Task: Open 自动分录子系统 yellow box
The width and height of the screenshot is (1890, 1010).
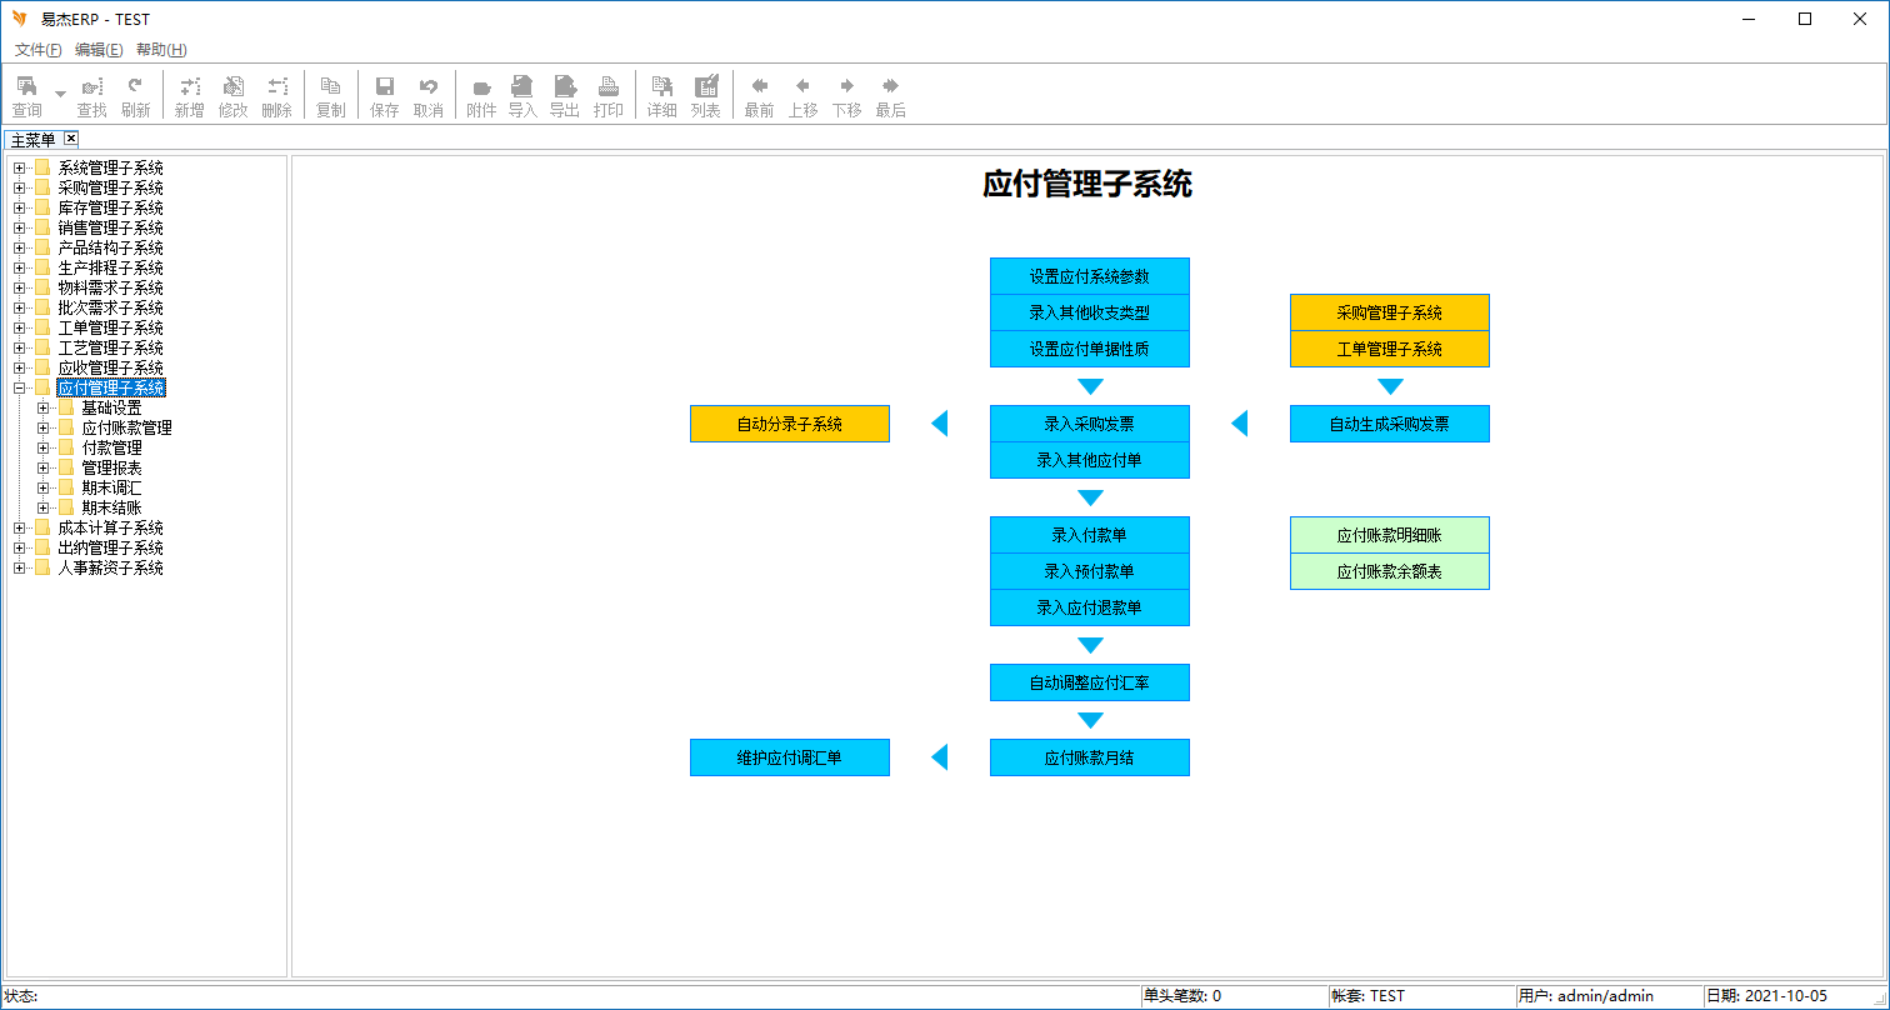Action: [790, 424]
